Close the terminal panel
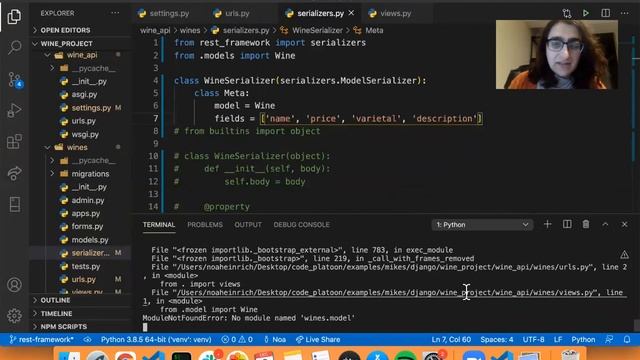This screenshot has height=360, width=640. 624,224
